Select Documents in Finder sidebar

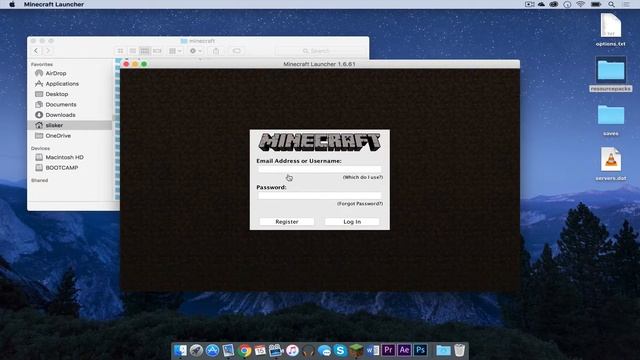coord(60,104)
